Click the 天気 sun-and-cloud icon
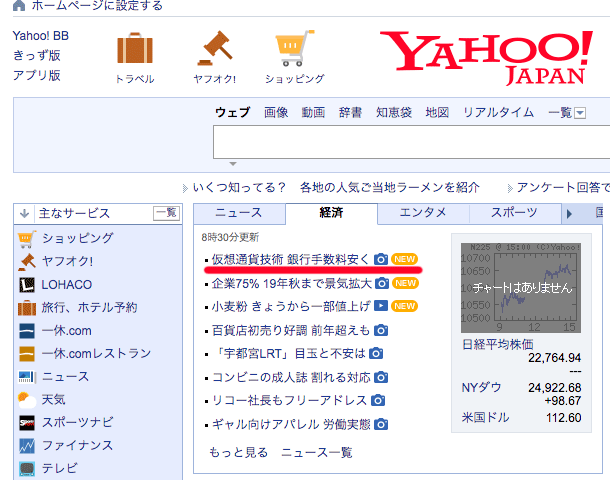Image resolution: width=610 pixels, height=480 pixels. (x=27, y=400)
